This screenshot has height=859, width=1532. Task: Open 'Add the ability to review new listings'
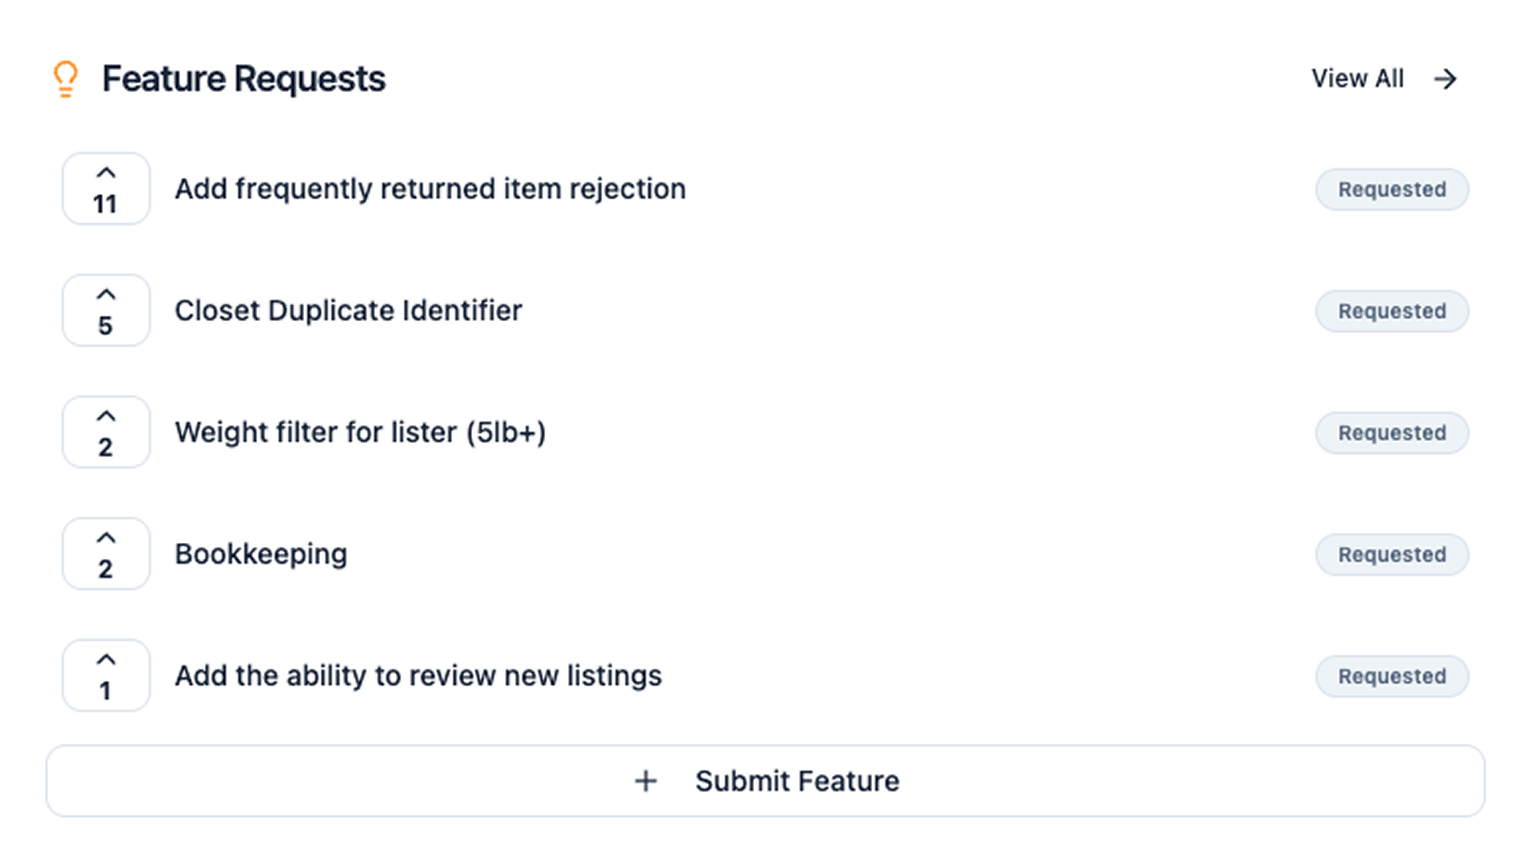(x=418, y=676)
